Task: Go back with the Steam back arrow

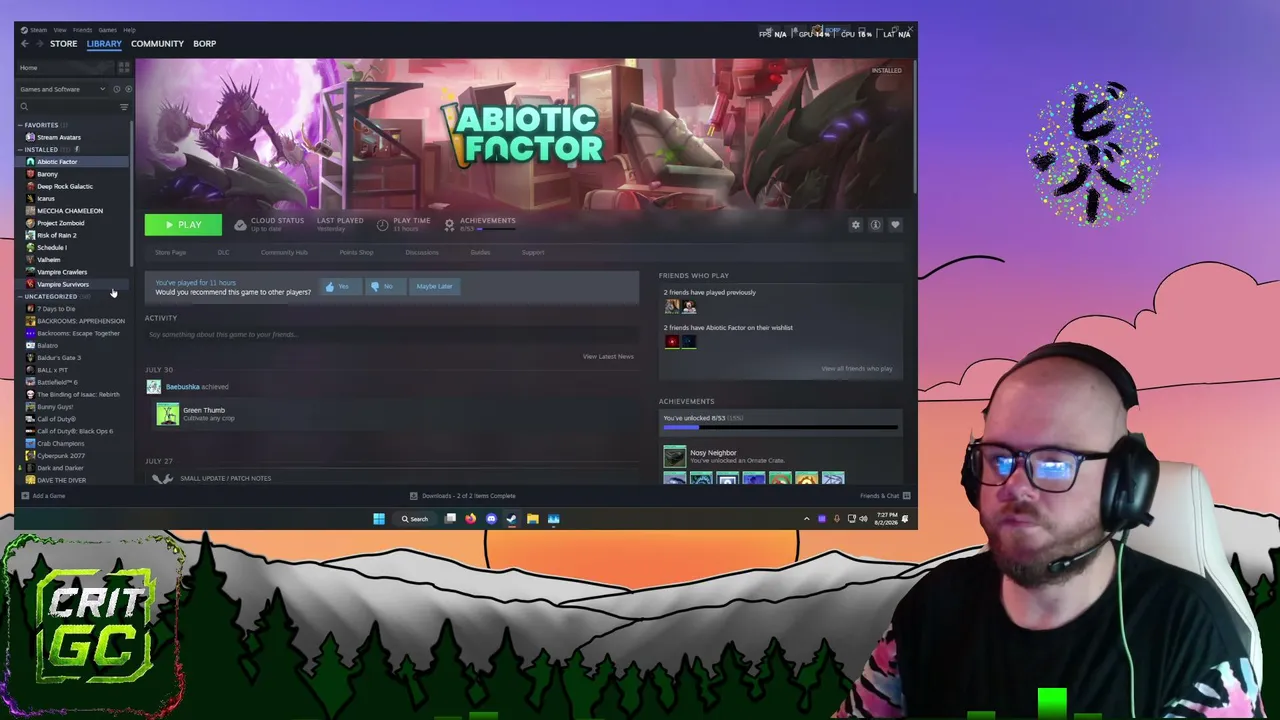Action: [25, 44]
